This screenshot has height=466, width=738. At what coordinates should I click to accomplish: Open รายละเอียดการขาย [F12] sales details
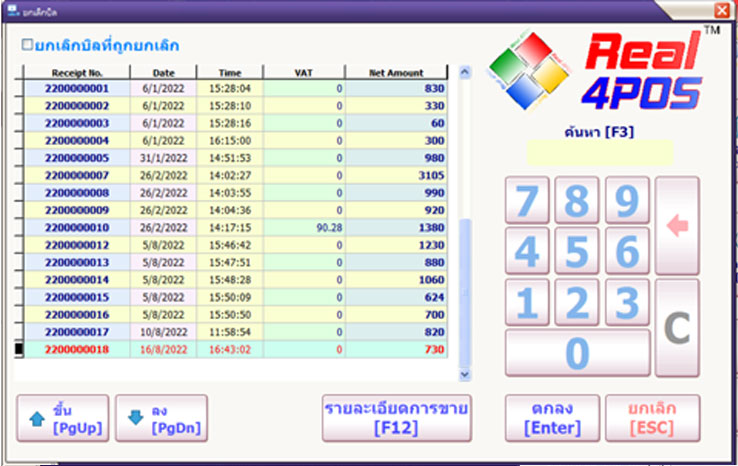click(397, 417)
